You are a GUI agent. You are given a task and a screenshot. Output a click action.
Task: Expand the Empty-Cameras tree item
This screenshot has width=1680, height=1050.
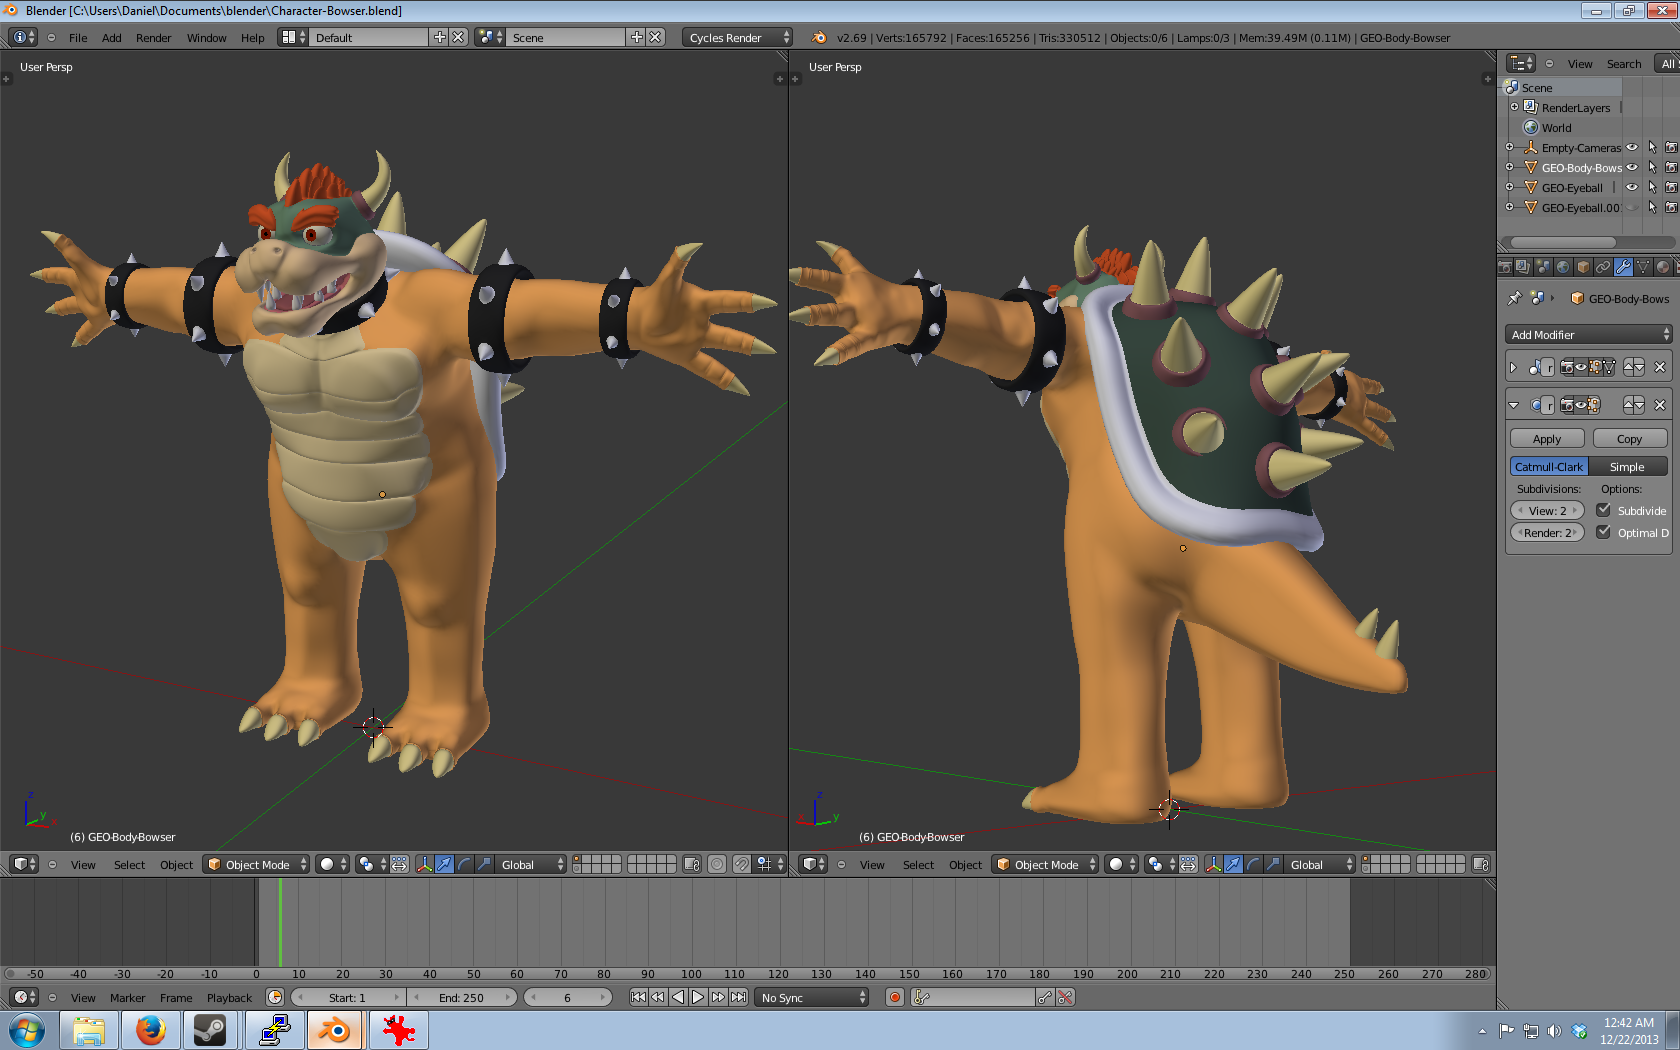tap(1510, 148)
